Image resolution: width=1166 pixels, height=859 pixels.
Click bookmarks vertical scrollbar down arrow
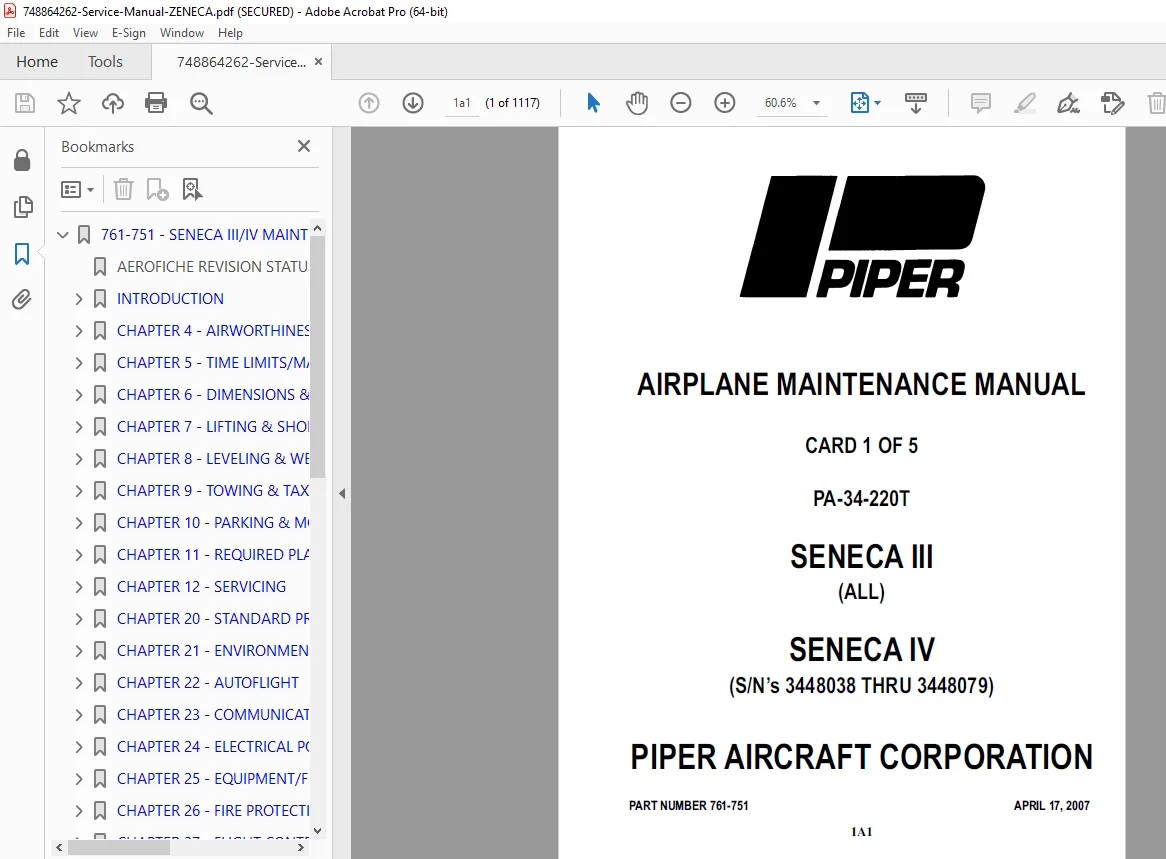coord(318,831)
